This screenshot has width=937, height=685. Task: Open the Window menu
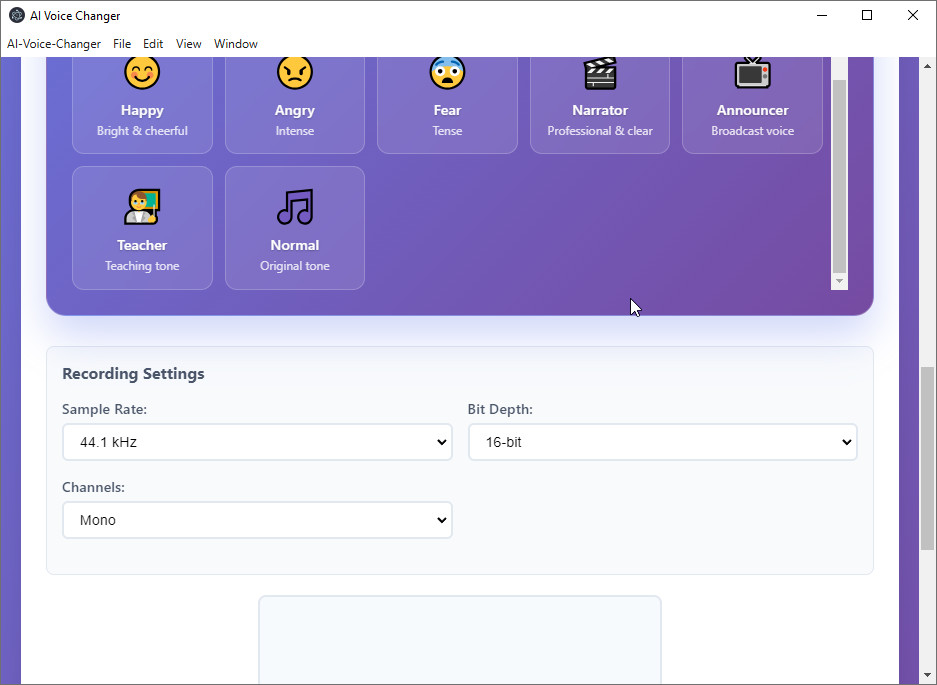click(x=236, y=44)
